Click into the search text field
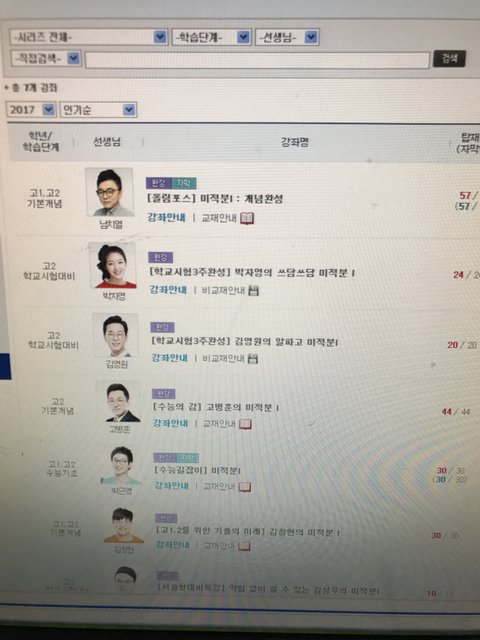Image resolution: width=480 pixels, height=640 pixels. tap(258, 60)
